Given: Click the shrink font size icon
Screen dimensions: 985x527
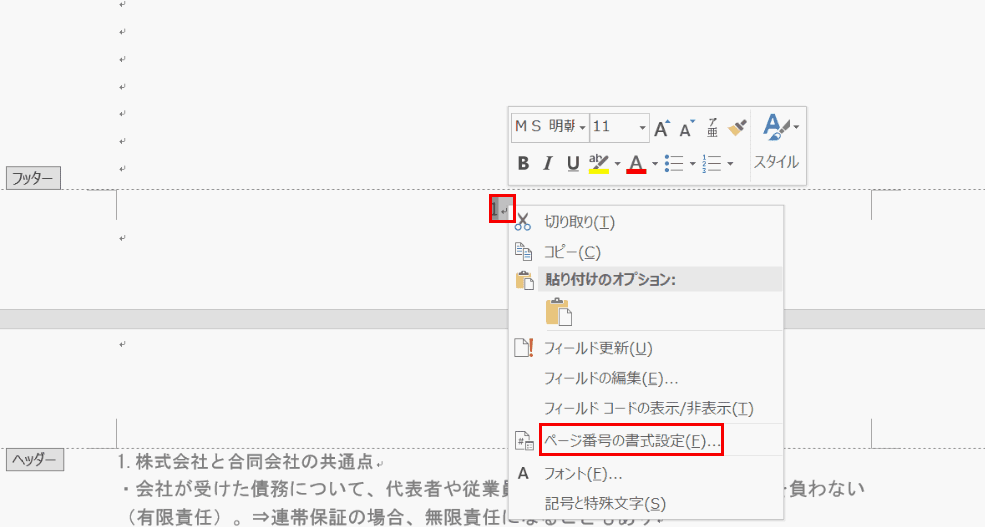Looking at the screenshot, I should pos(687,127).
